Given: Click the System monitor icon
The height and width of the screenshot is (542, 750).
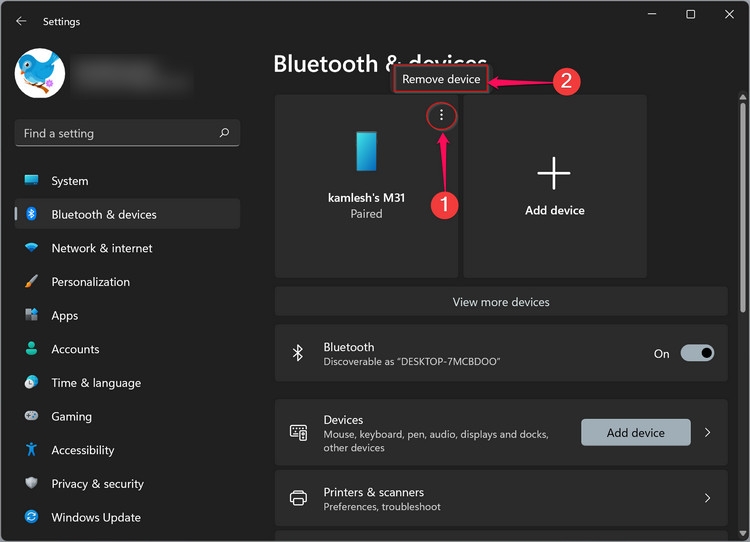Looking at the screenshot, I should pyautogui.click(x=32, y=180).
